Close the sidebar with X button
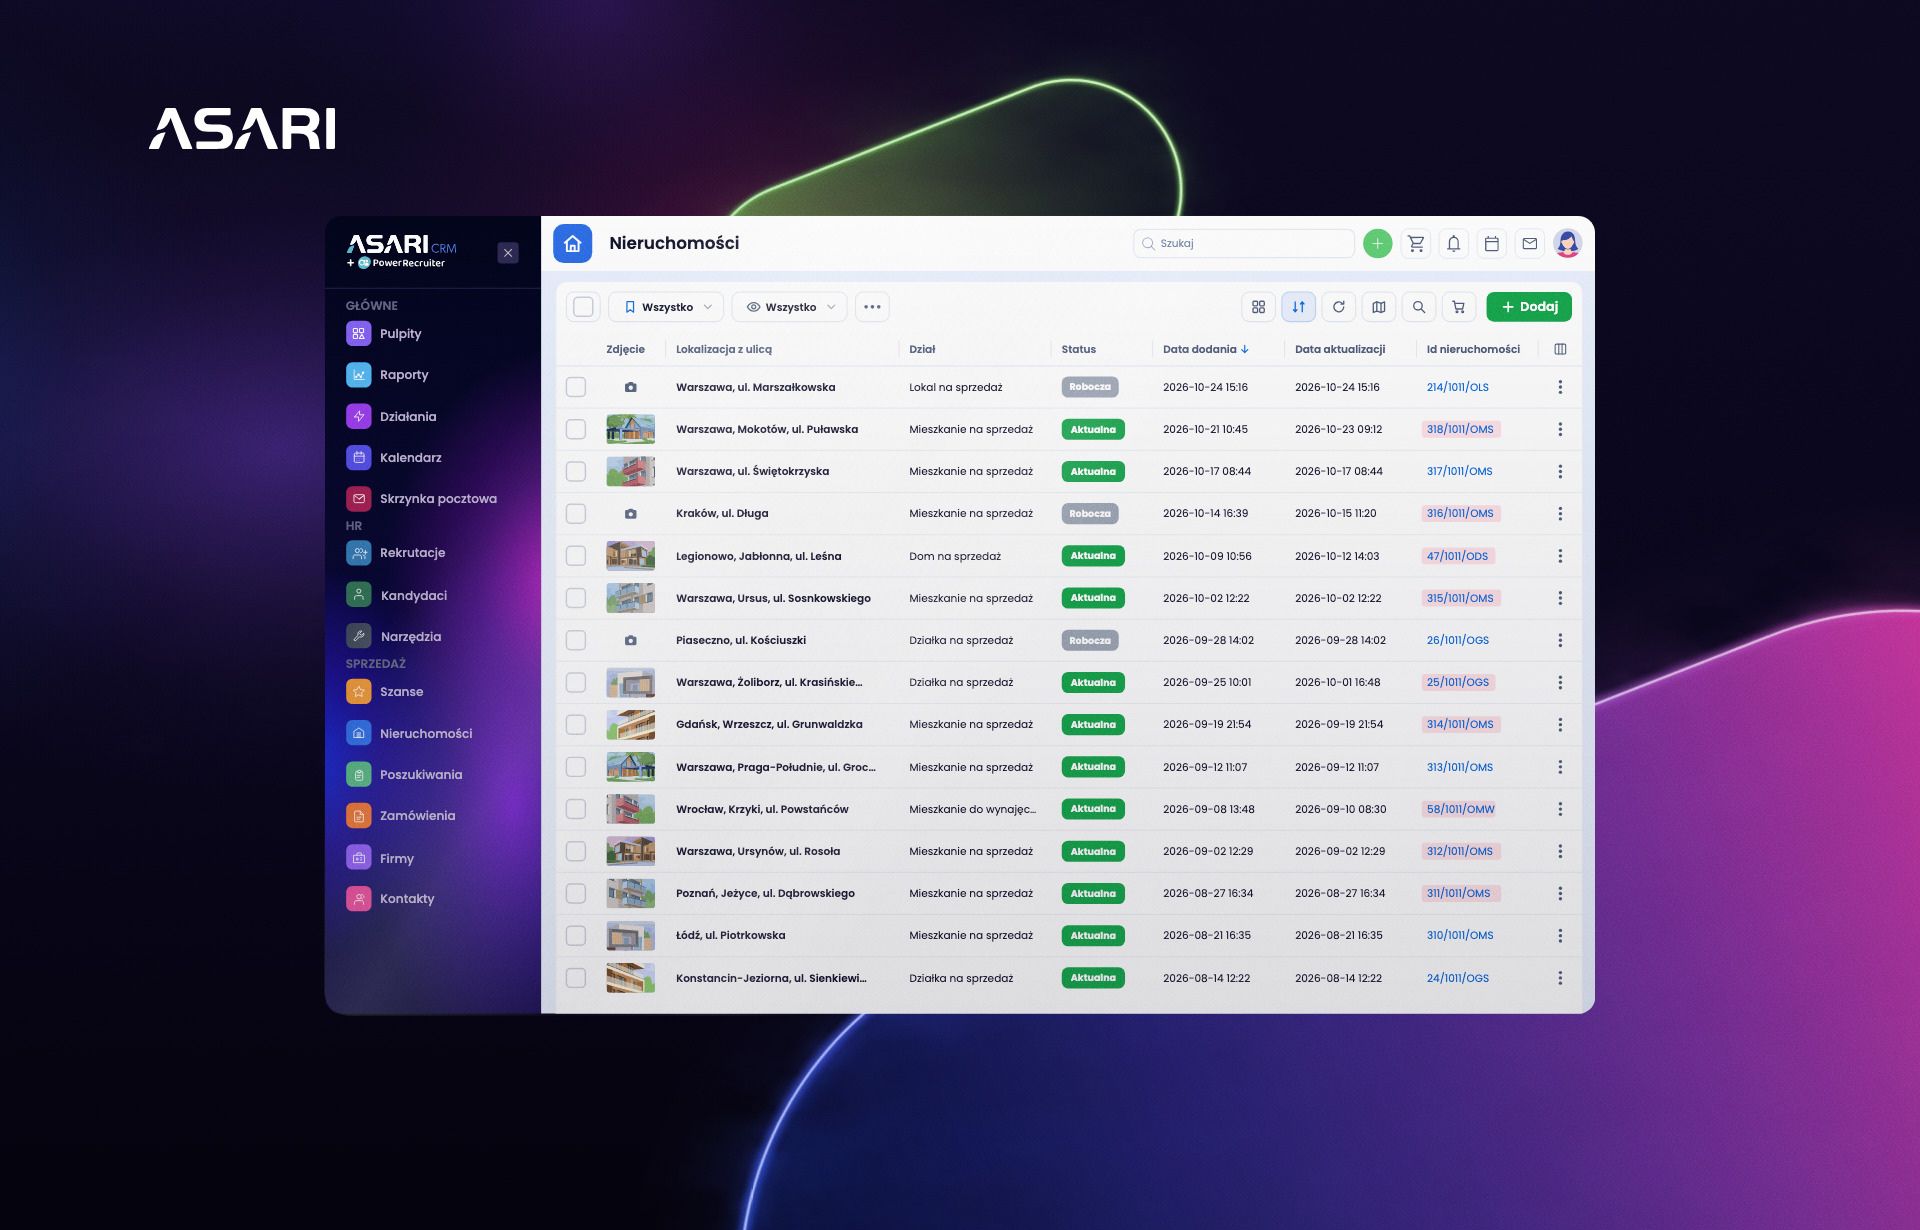1920x1230 pixels. (x=508, y=253)
